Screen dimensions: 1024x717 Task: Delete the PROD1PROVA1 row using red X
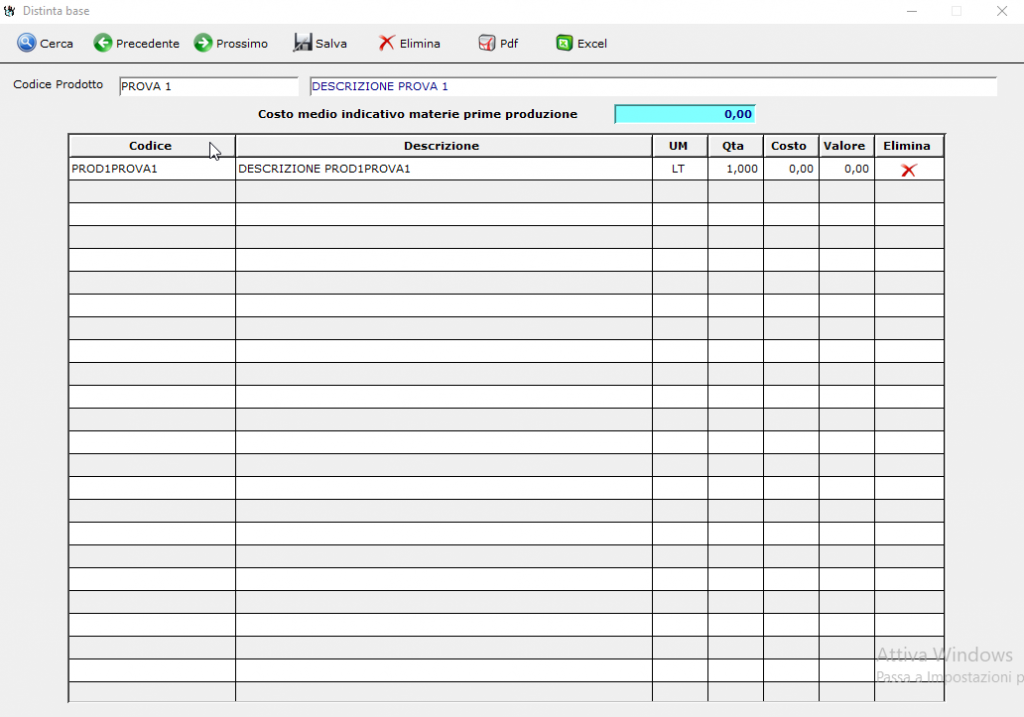click(x=908, y=170)
